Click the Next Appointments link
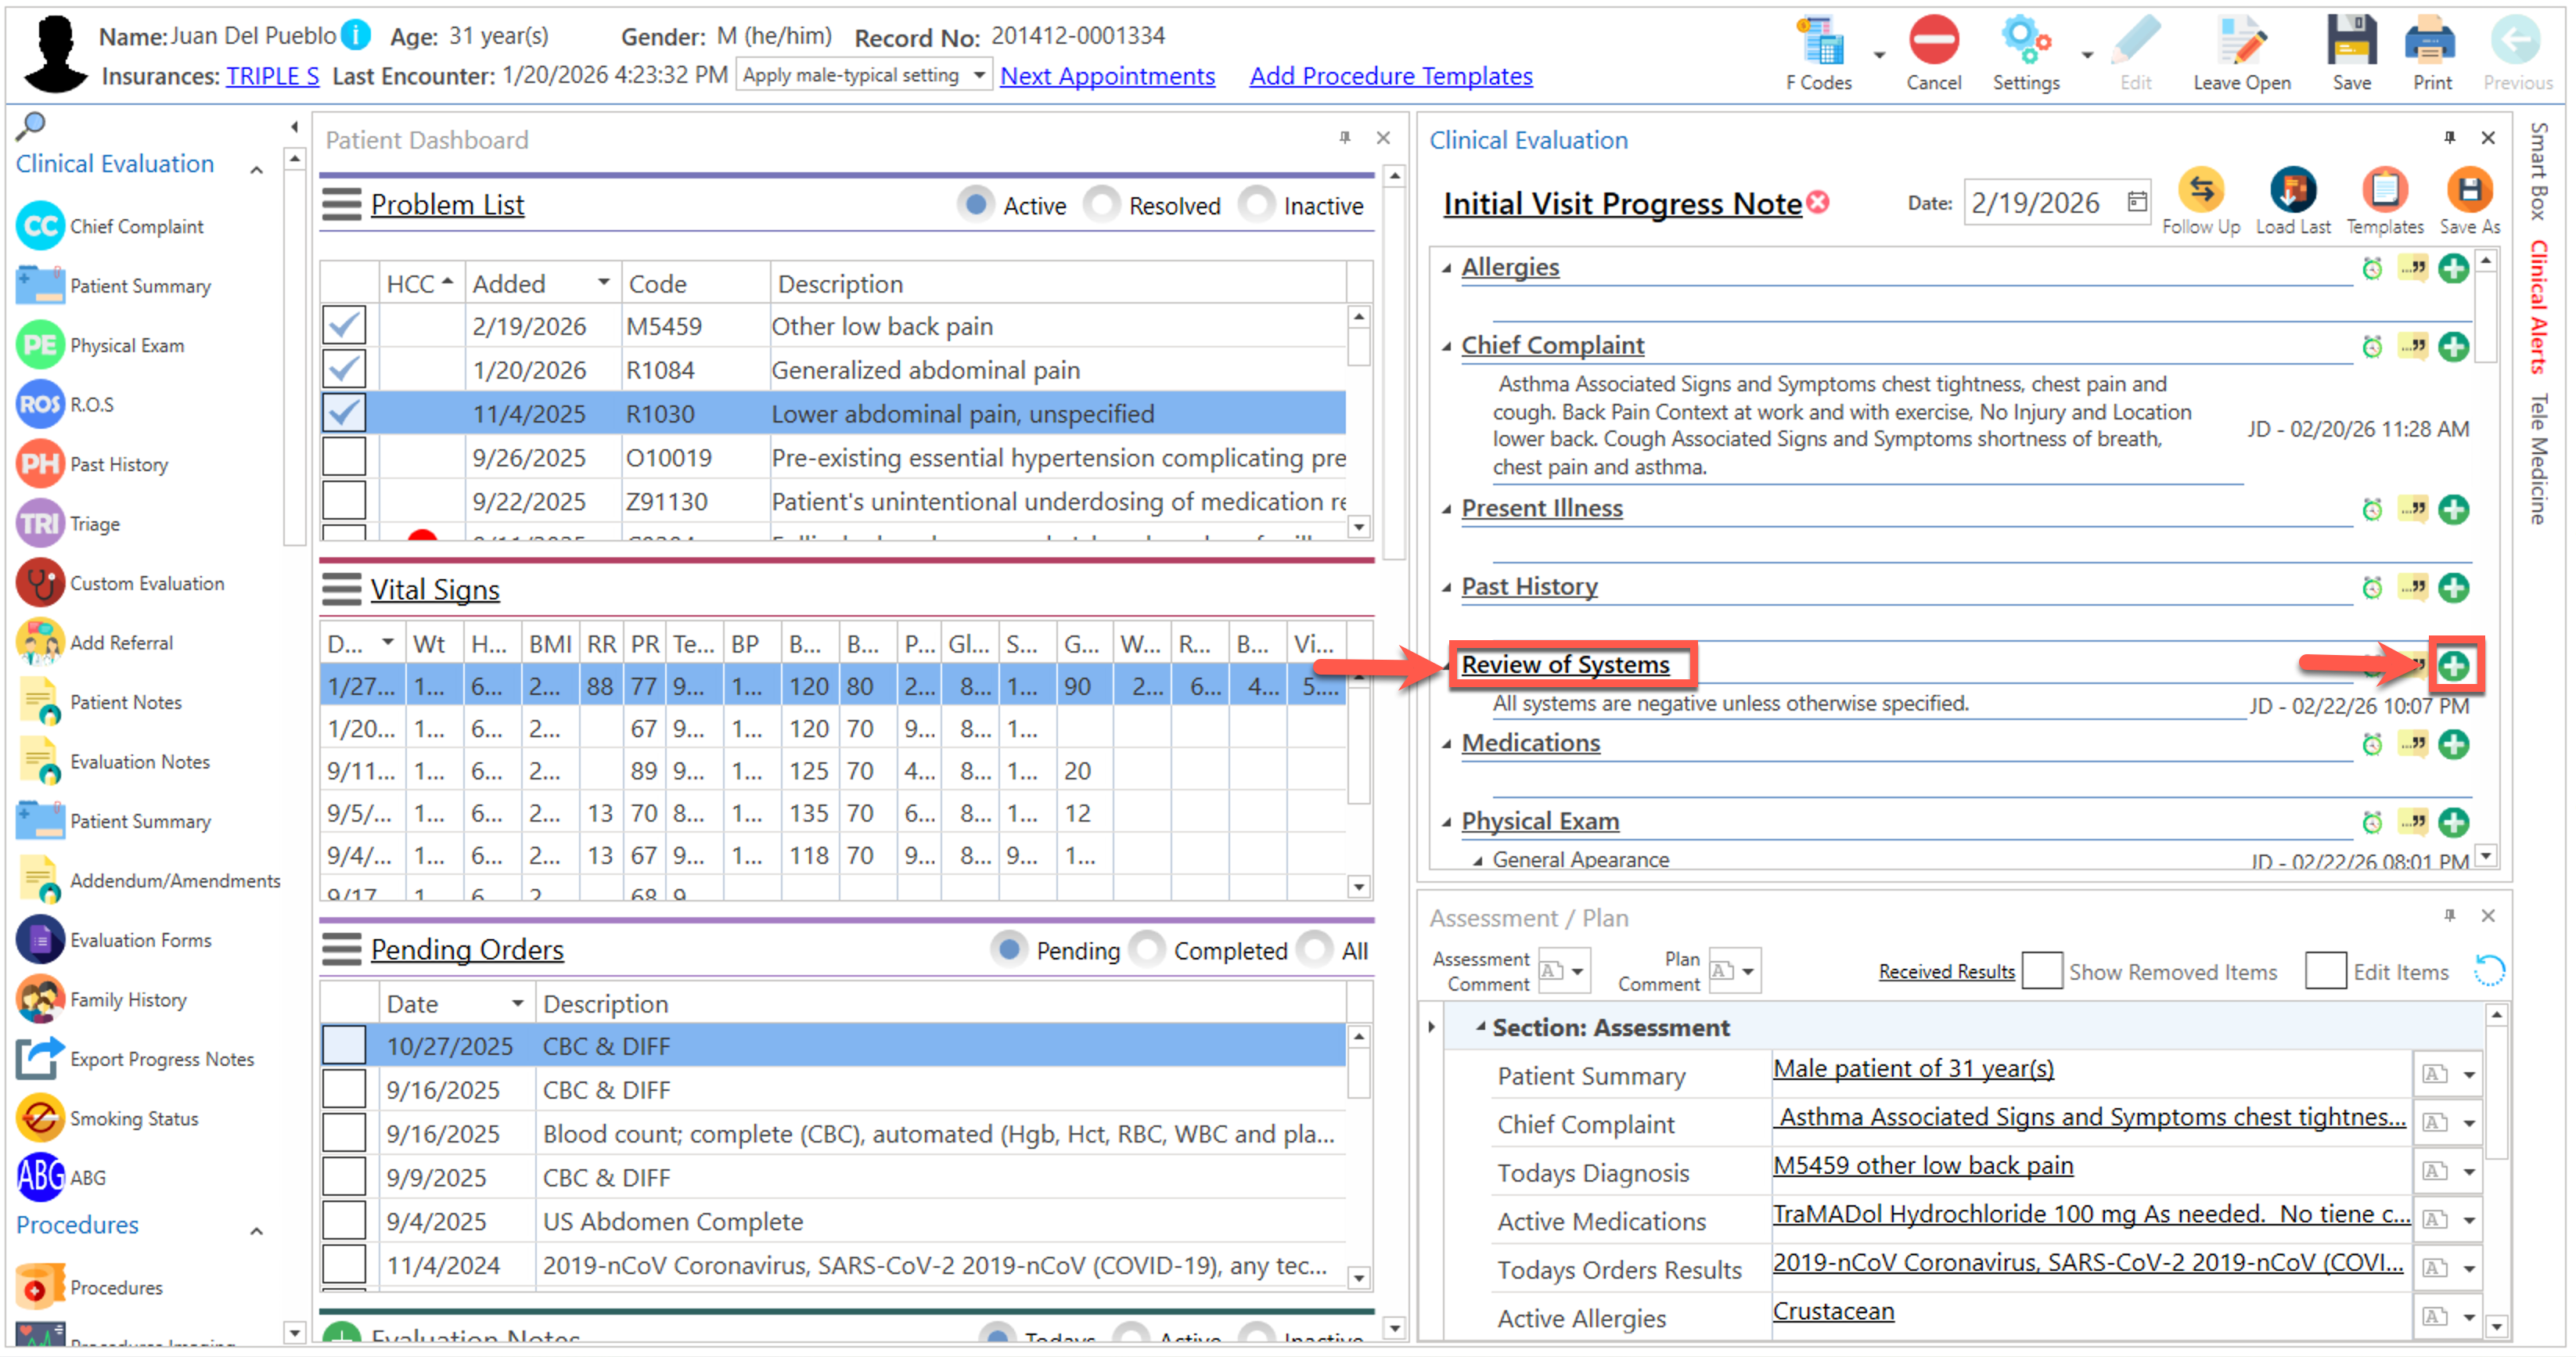2576x1357 pixels. (x=1107, y=76)
